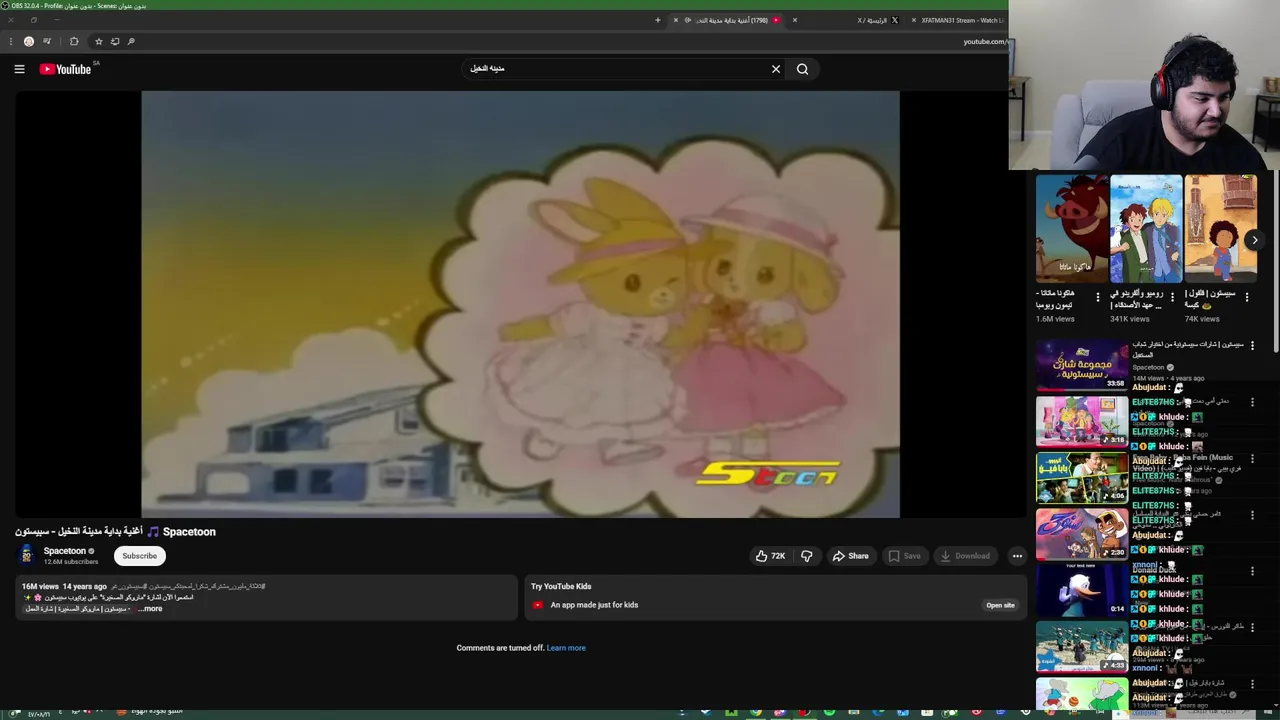The height and width of the screenshot is (720, 1280).
Task: Switch to the XFATMAN31 Stream tab
Action: coord(960,20)
